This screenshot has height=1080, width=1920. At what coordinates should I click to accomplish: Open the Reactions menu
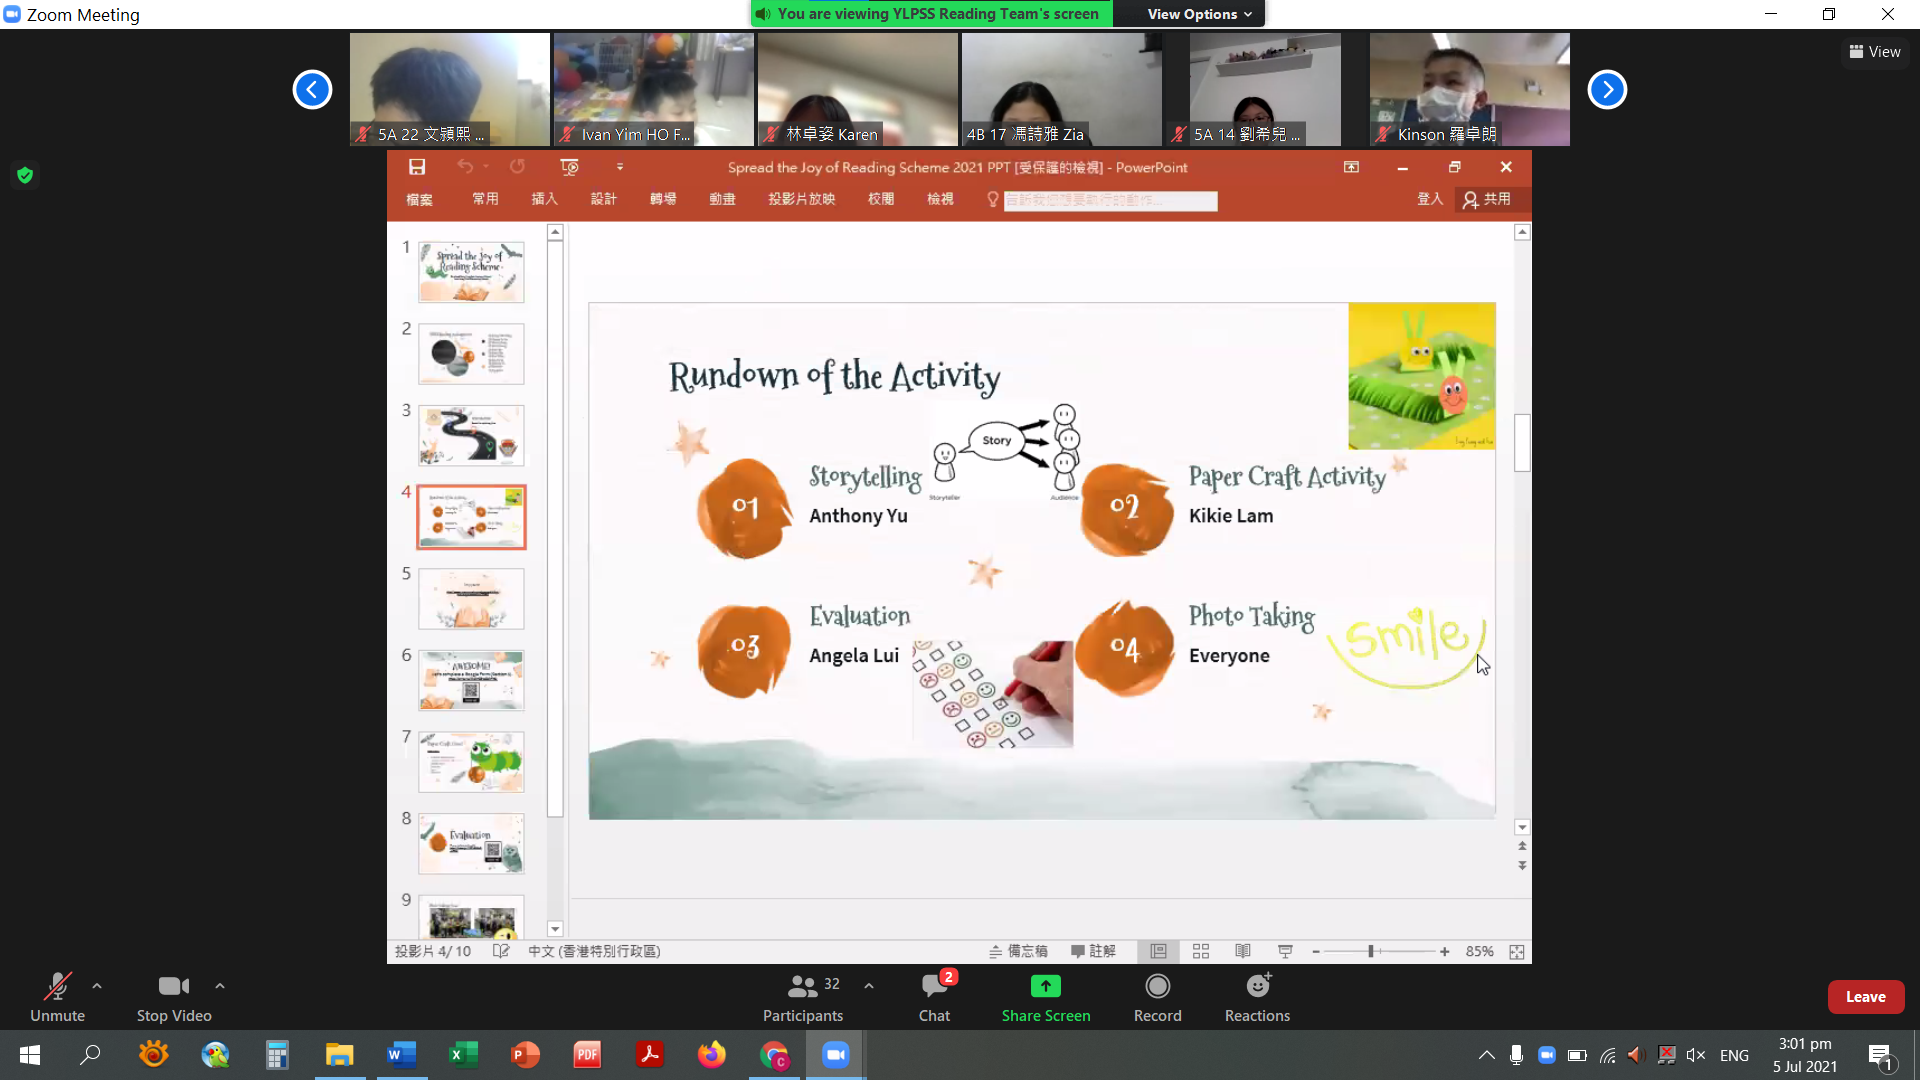coord(1258,997)
